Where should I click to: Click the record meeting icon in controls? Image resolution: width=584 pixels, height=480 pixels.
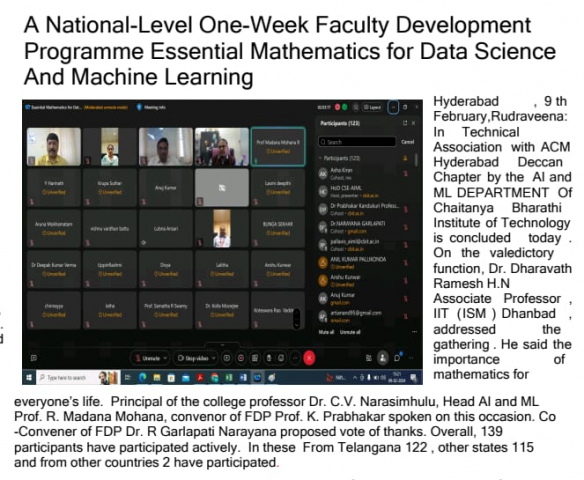[x=241, y=358]
